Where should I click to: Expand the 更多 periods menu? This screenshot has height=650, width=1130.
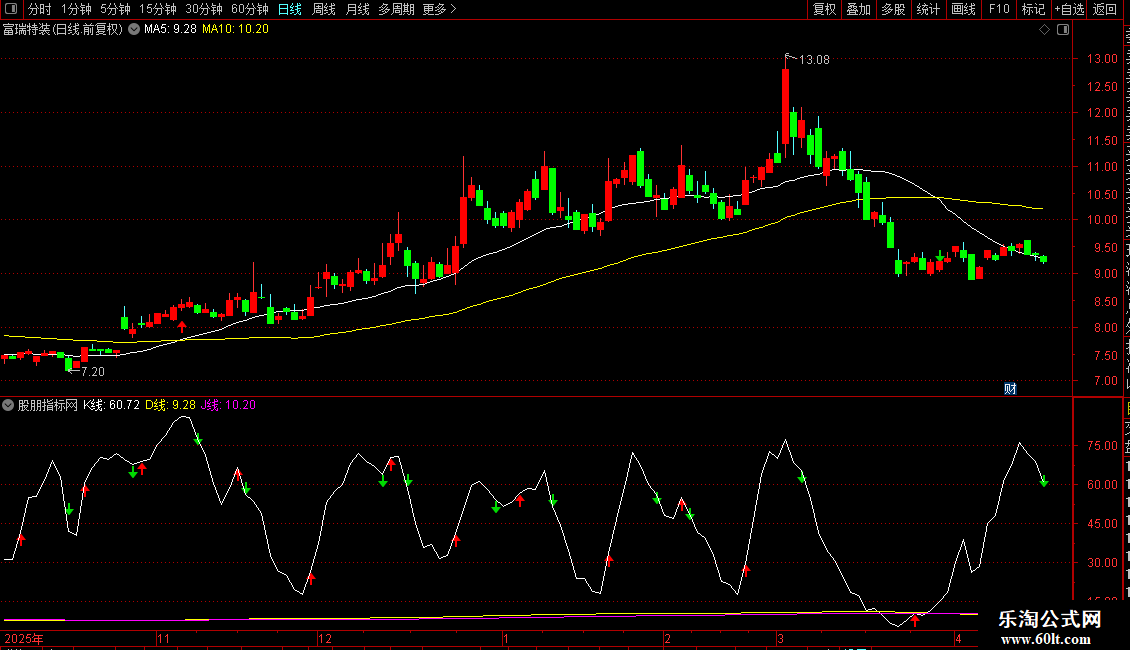439,9
